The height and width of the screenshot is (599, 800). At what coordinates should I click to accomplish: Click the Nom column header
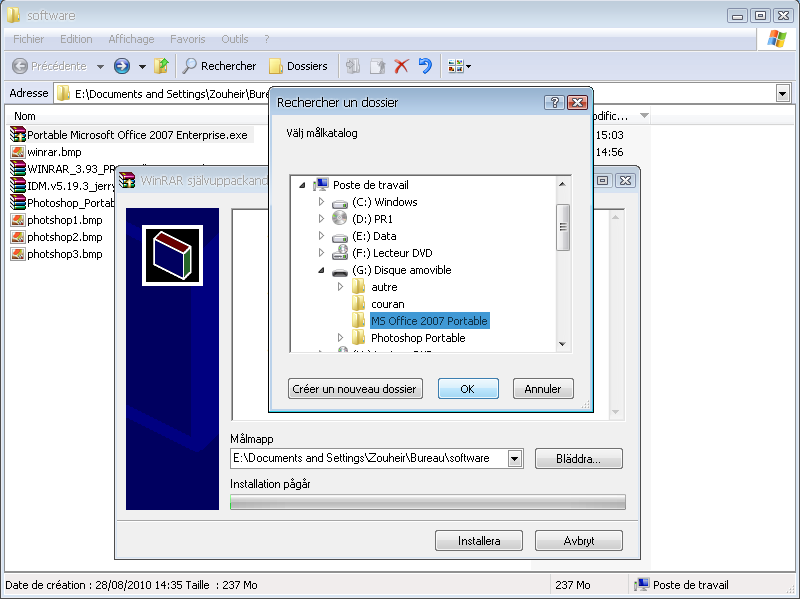pos(25,116)
